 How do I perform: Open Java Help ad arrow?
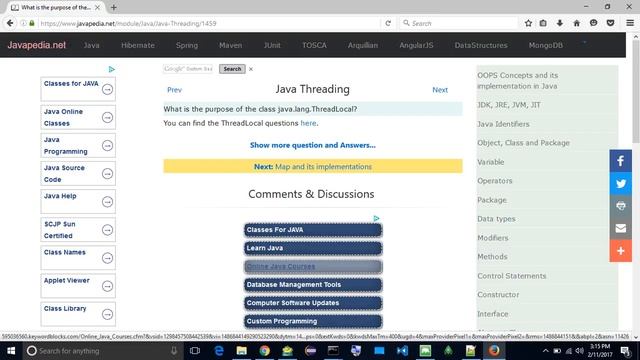(x=107, y=202)
